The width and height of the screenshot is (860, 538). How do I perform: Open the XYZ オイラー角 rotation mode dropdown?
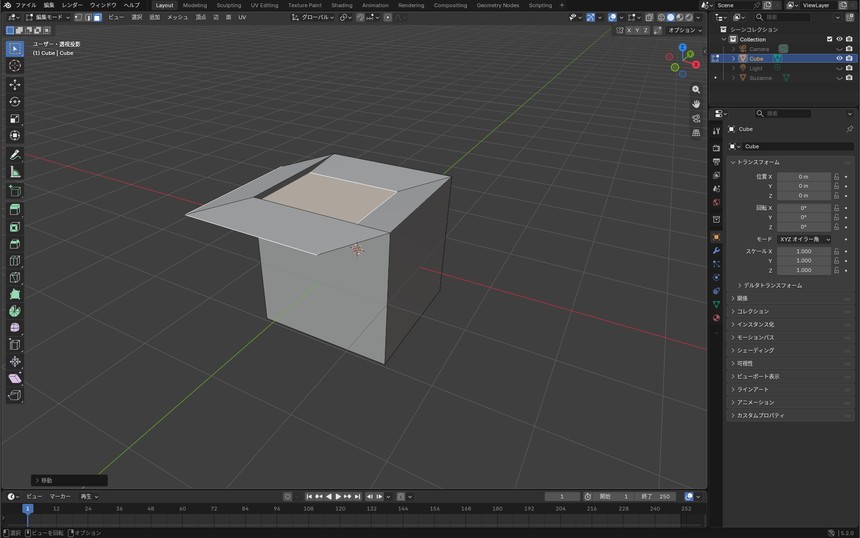(x=804, y=239)
